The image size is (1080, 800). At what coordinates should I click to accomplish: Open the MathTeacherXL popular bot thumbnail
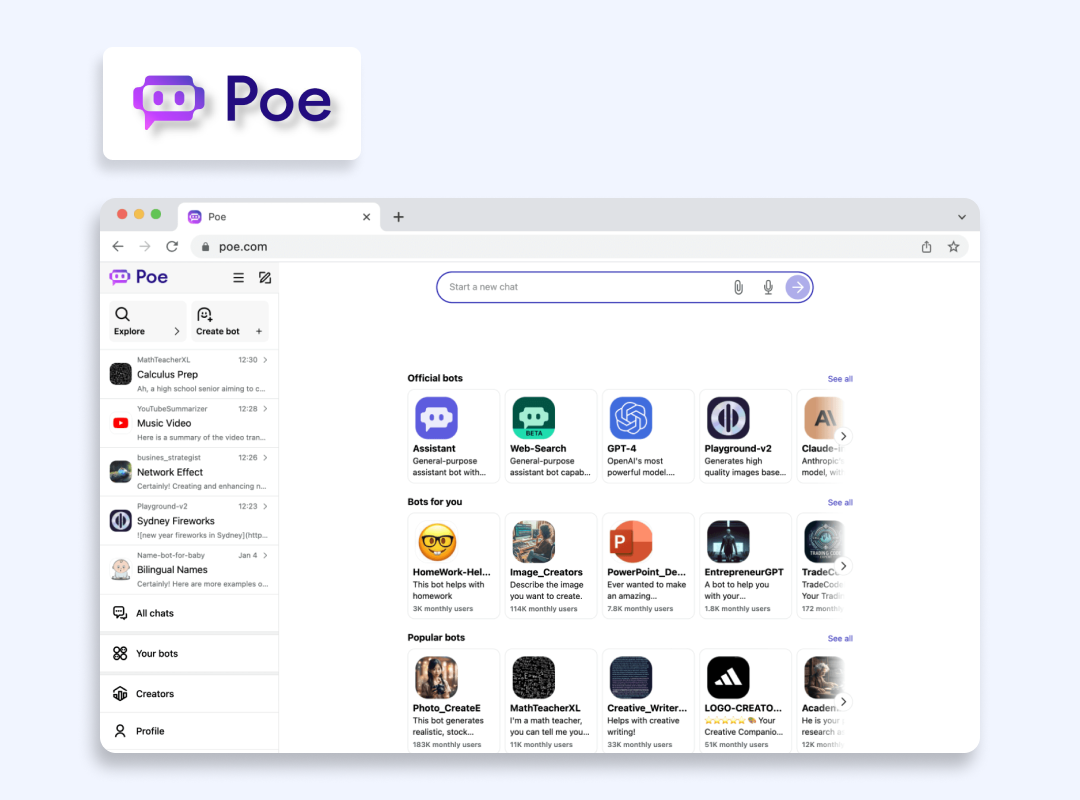tap(534, 677)
